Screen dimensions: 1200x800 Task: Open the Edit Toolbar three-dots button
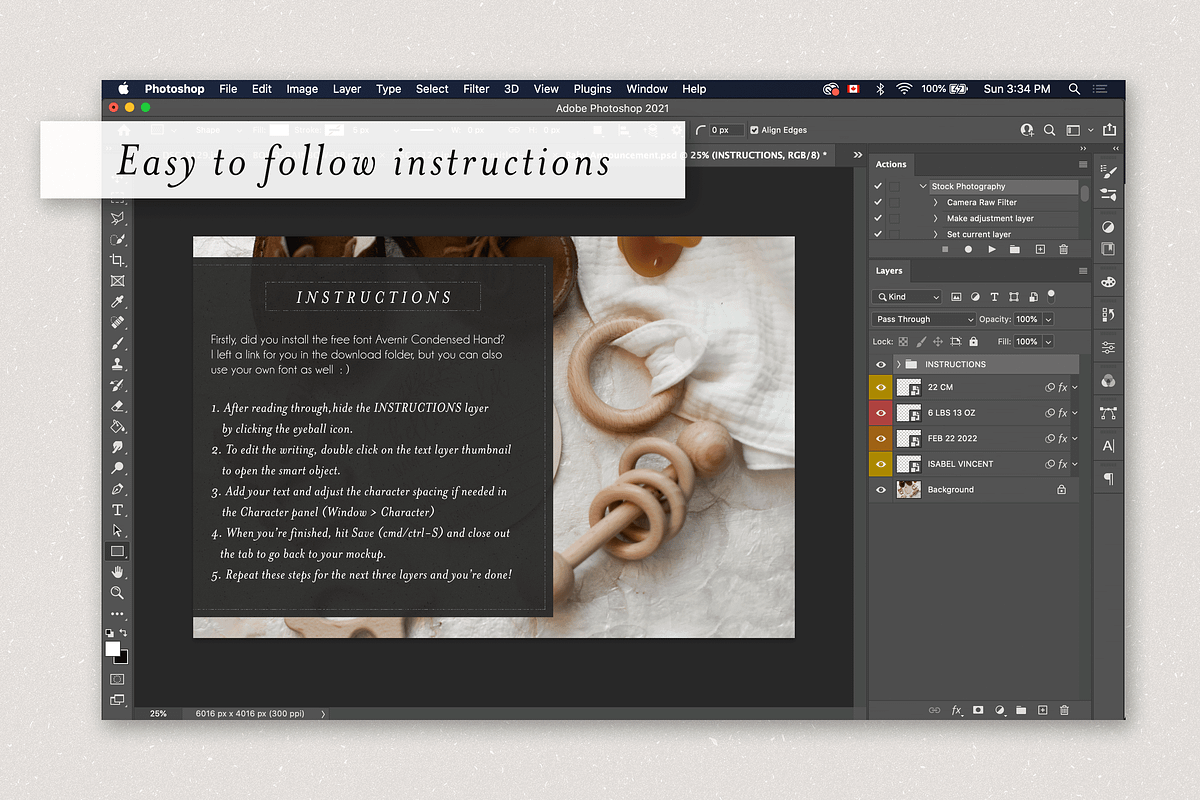(x=117, y=614)
